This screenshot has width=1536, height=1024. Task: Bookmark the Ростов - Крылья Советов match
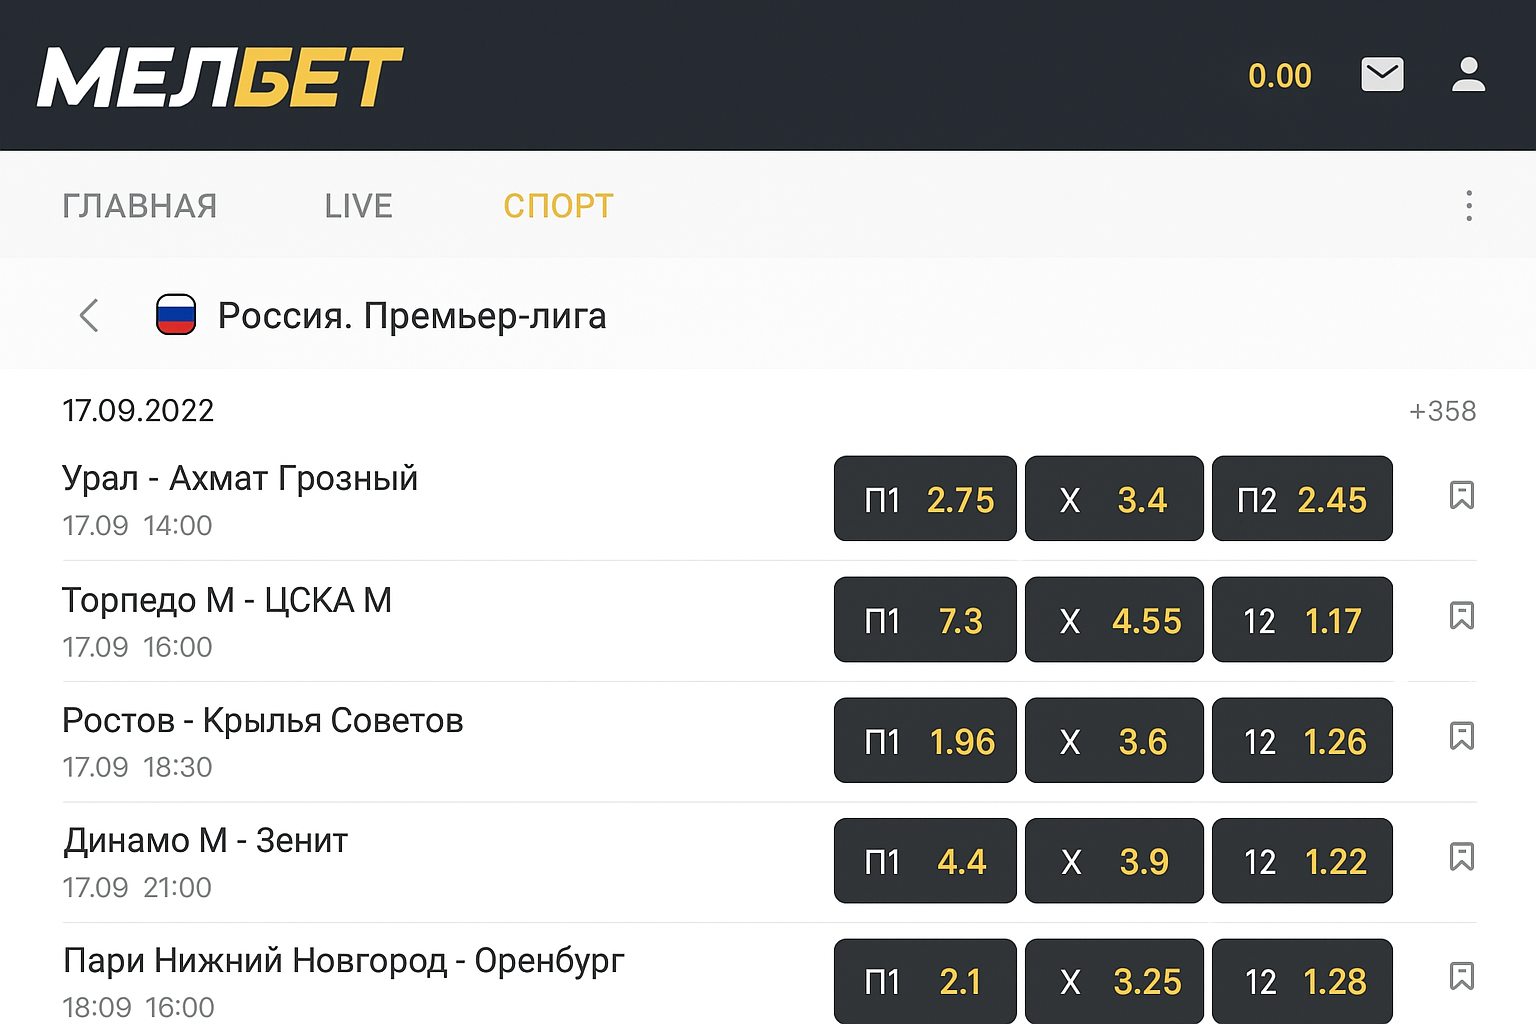pos(1461,736)
